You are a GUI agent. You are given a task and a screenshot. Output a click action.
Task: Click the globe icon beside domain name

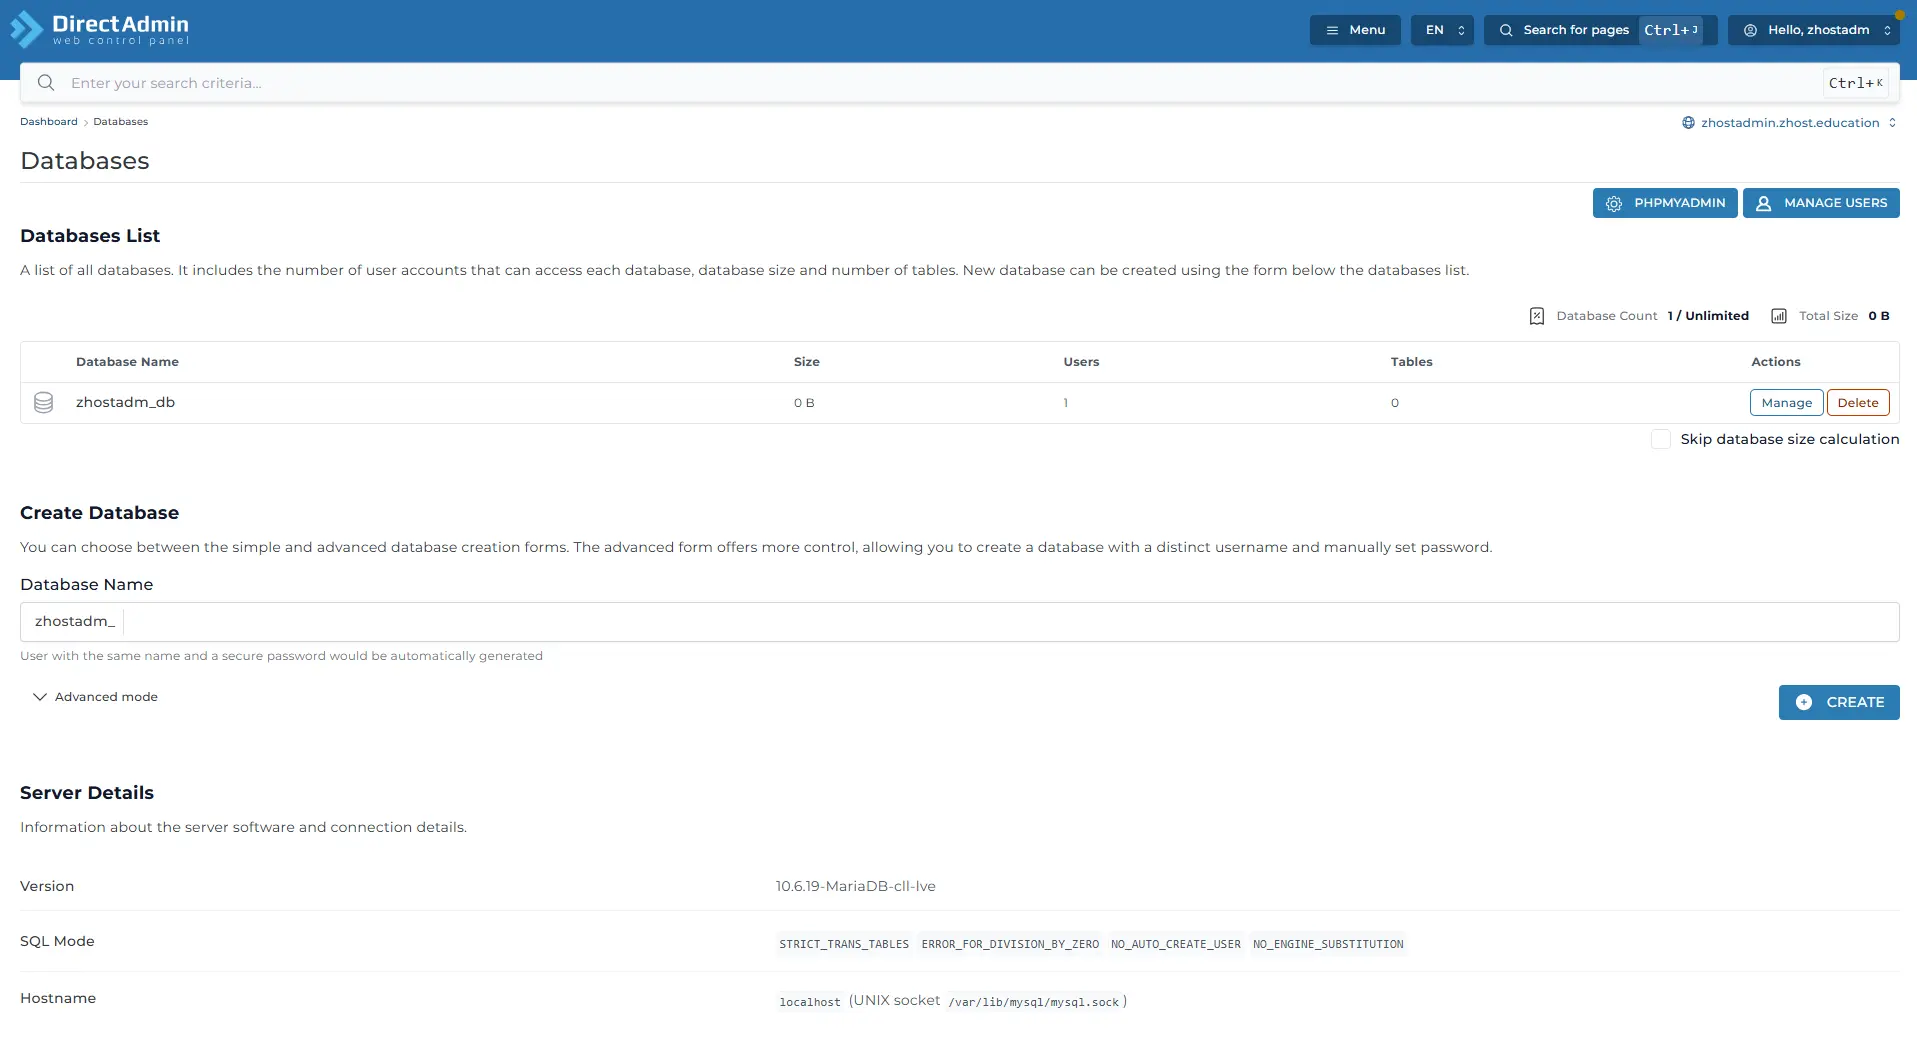tap(1688, 123)
